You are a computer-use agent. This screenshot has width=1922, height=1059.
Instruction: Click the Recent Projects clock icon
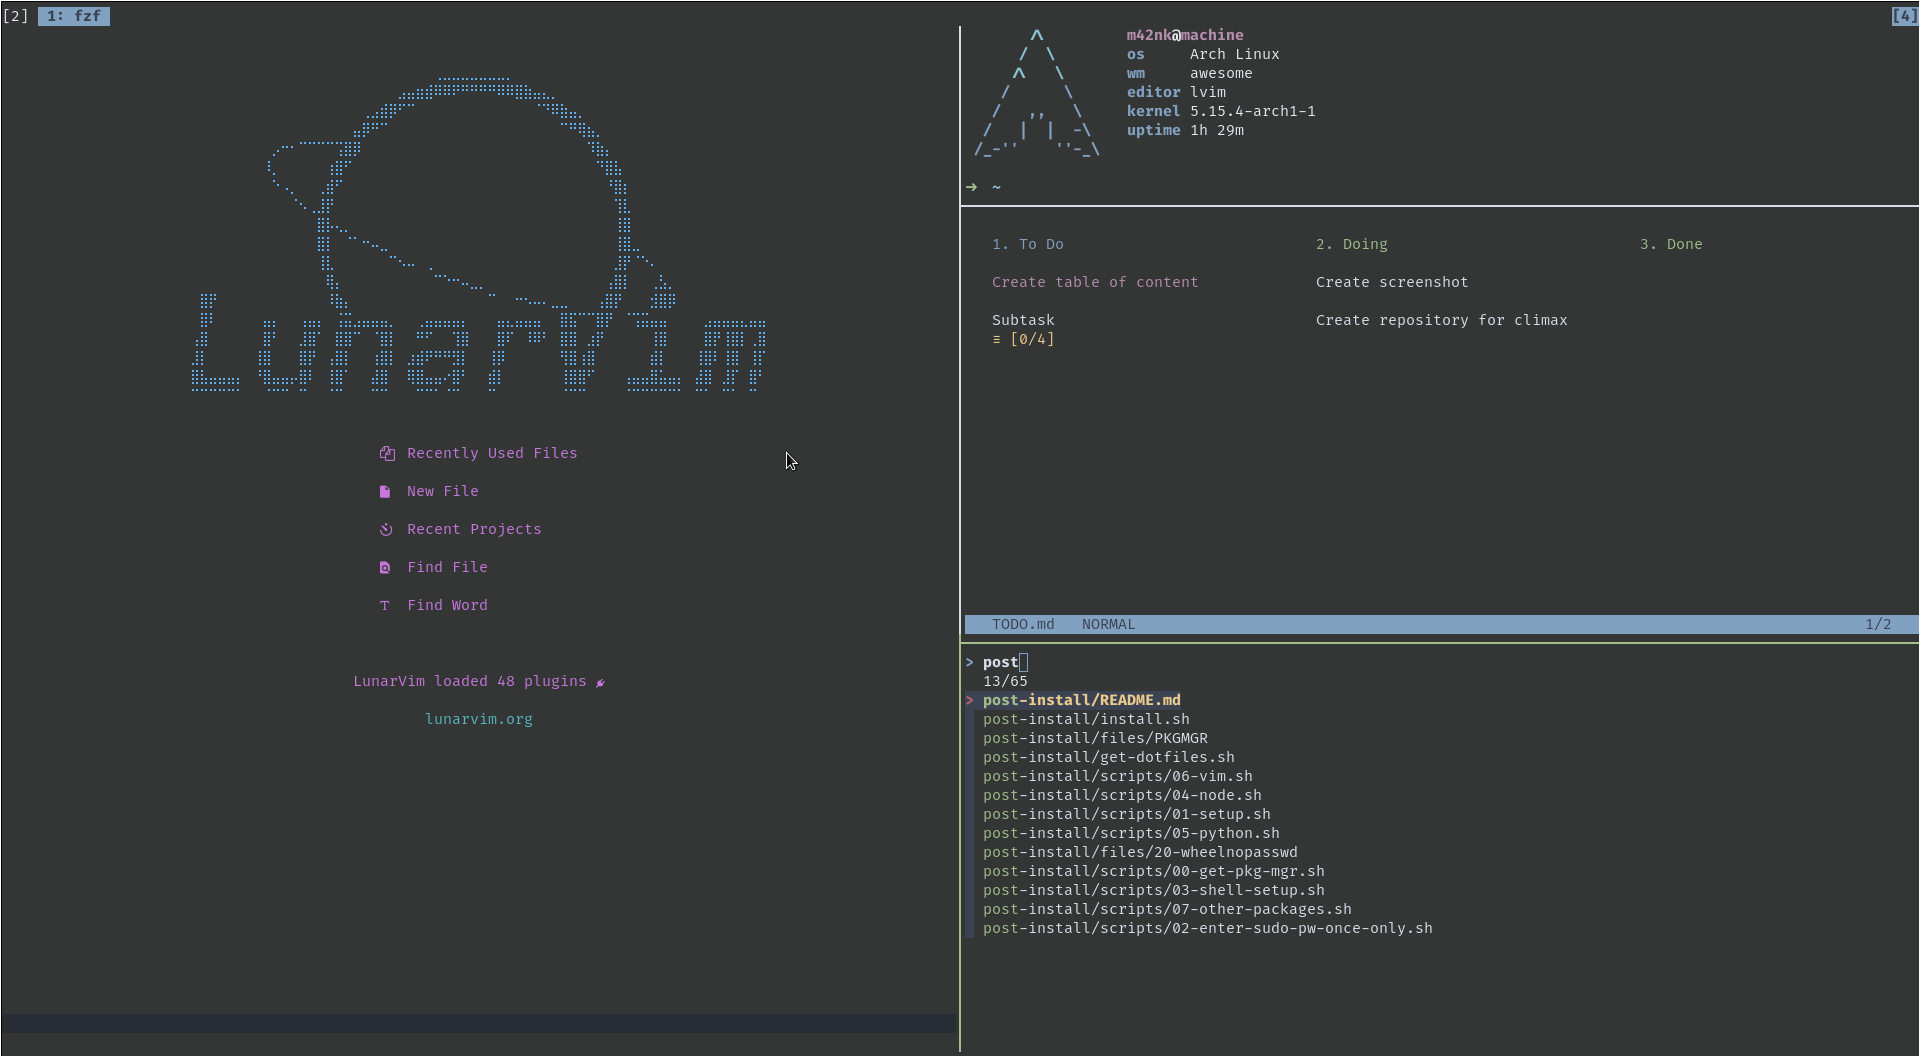pos(386,530)
